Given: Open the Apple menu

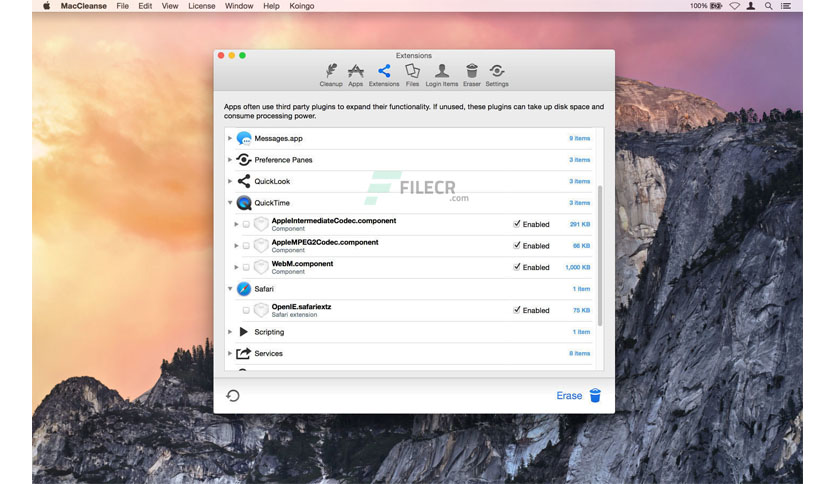Looking at the screenshot, I should click(x=46, y=6).
